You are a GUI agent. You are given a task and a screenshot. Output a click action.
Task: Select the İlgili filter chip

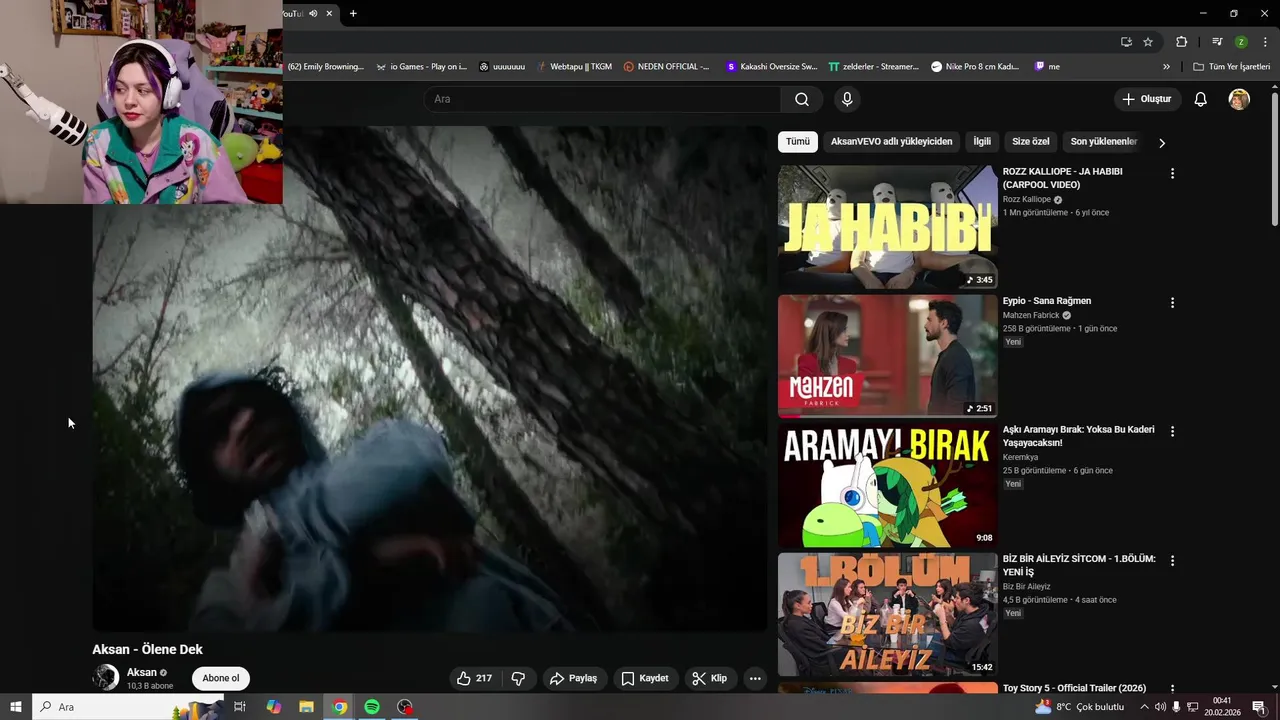pyautogui.click(x=982, y=142)
